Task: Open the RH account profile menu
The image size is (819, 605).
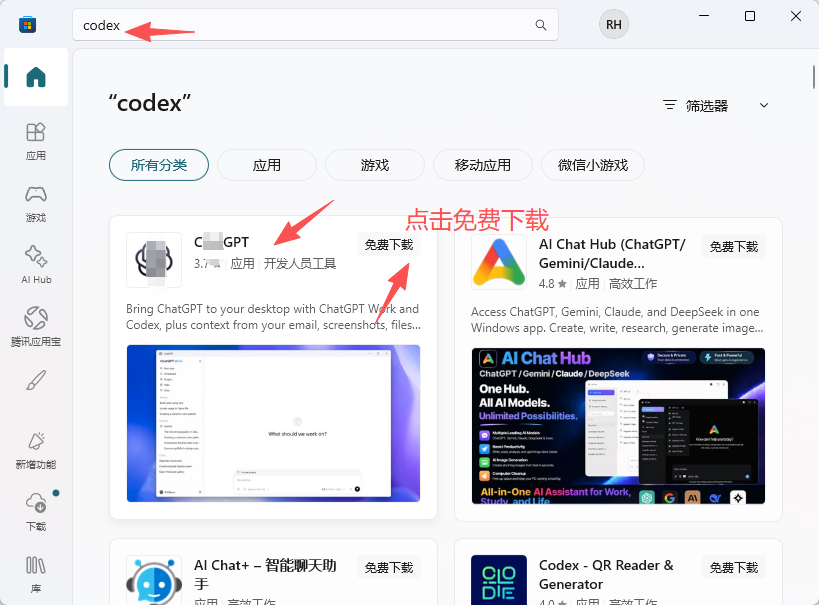Action: (x=614, y=25)
